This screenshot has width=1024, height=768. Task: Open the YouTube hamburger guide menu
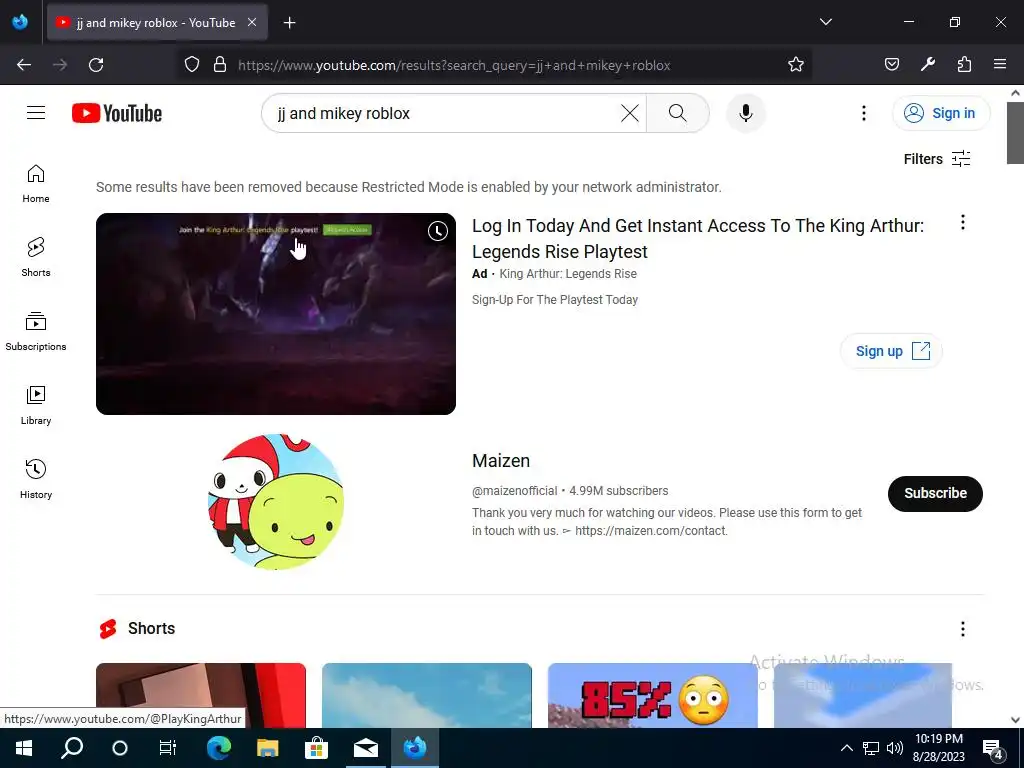click(x=36, y=113)
